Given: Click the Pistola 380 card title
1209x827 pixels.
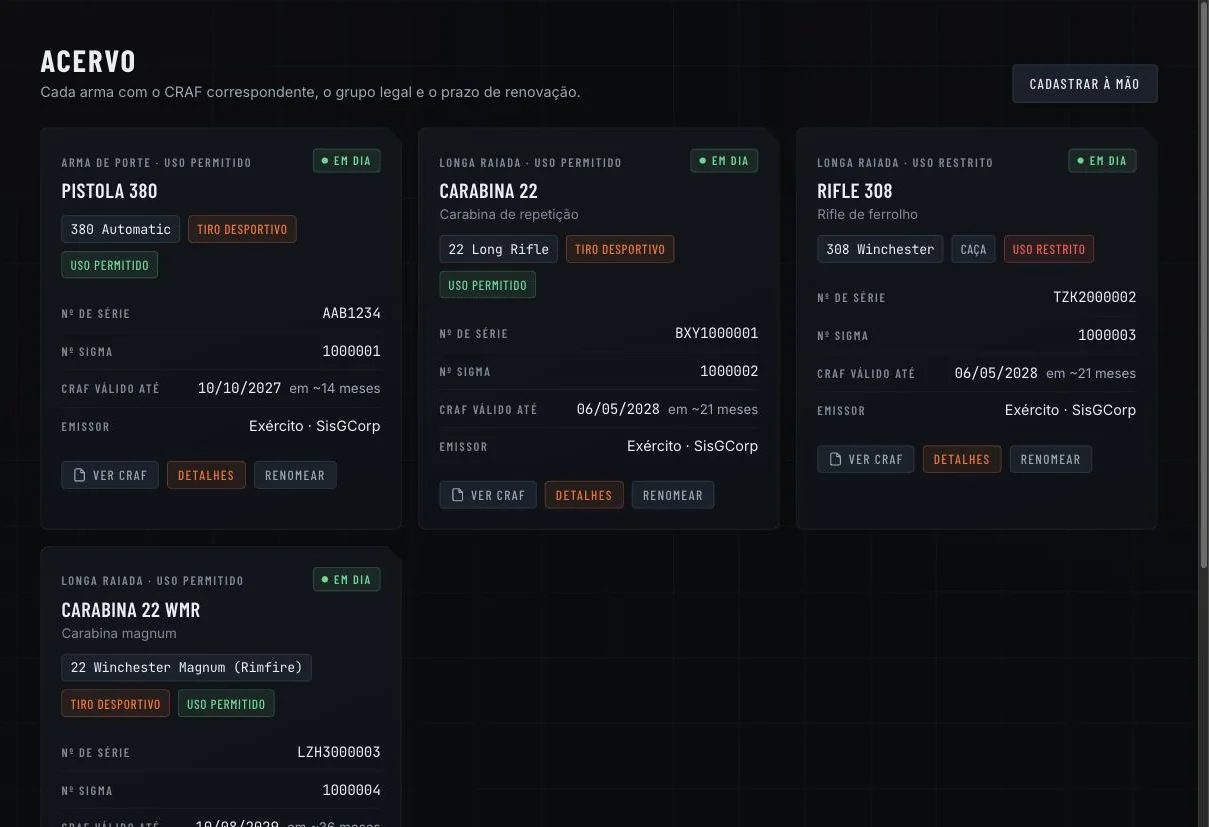Looking at the screenshot, I should 109,191.
